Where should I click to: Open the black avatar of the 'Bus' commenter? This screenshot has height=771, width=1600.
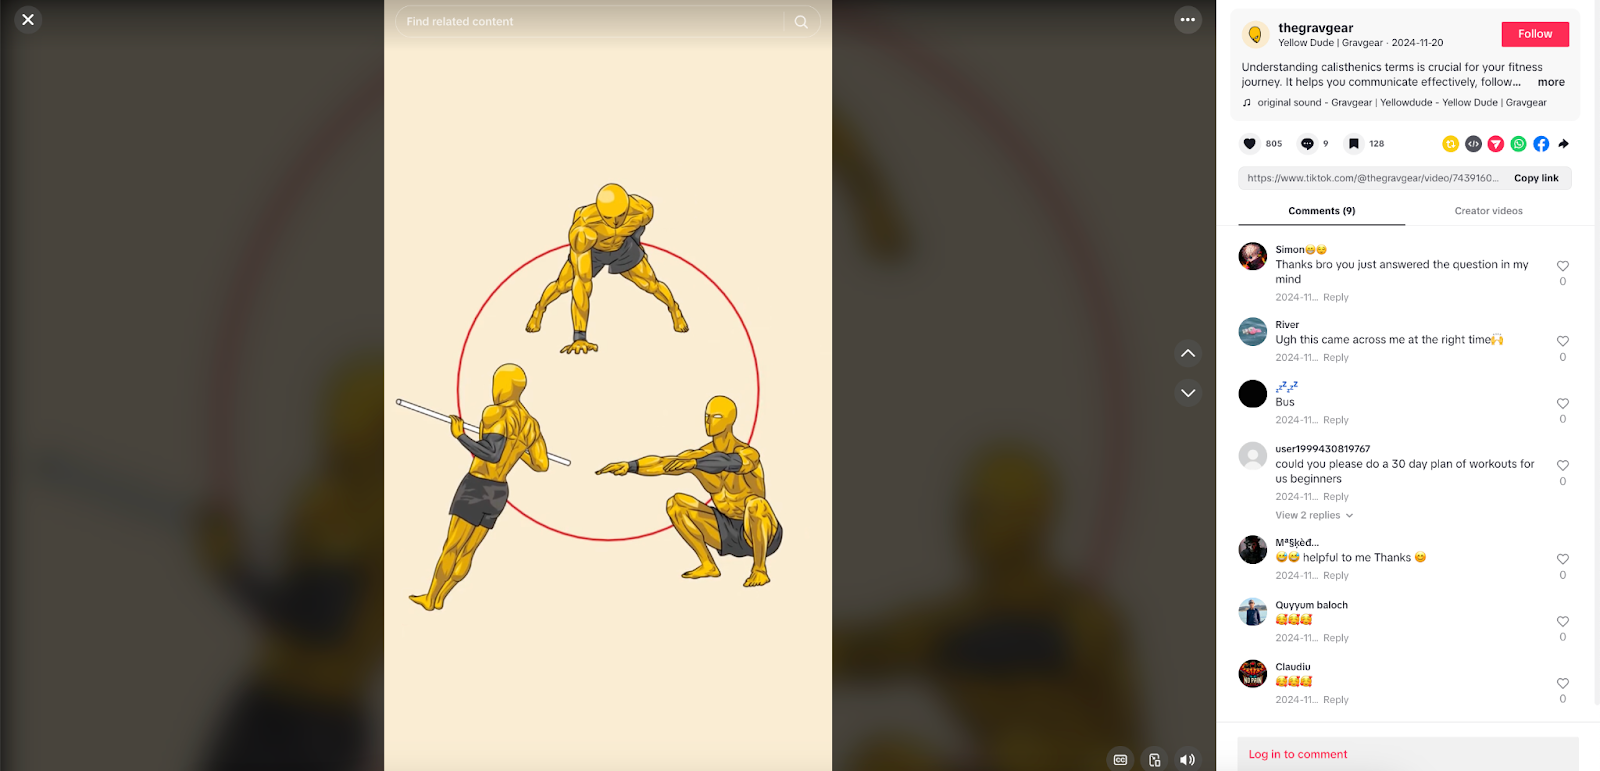pos(1253,394)
